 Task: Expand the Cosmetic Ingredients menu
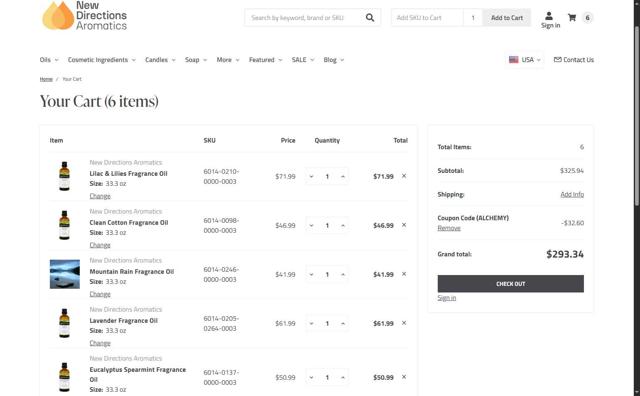[x=102, y=60]
